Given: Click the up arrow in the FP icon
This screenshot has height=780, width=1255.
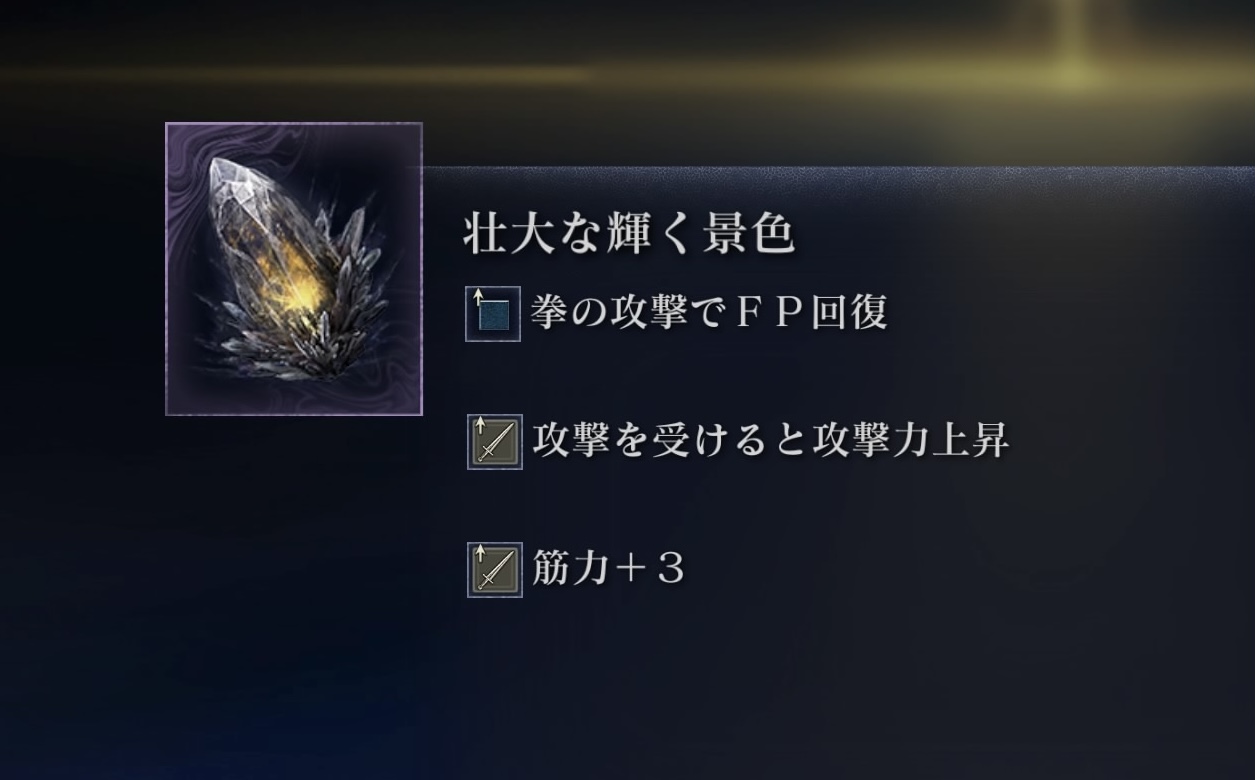Looking at the screenshot, I should click(478, 297).
